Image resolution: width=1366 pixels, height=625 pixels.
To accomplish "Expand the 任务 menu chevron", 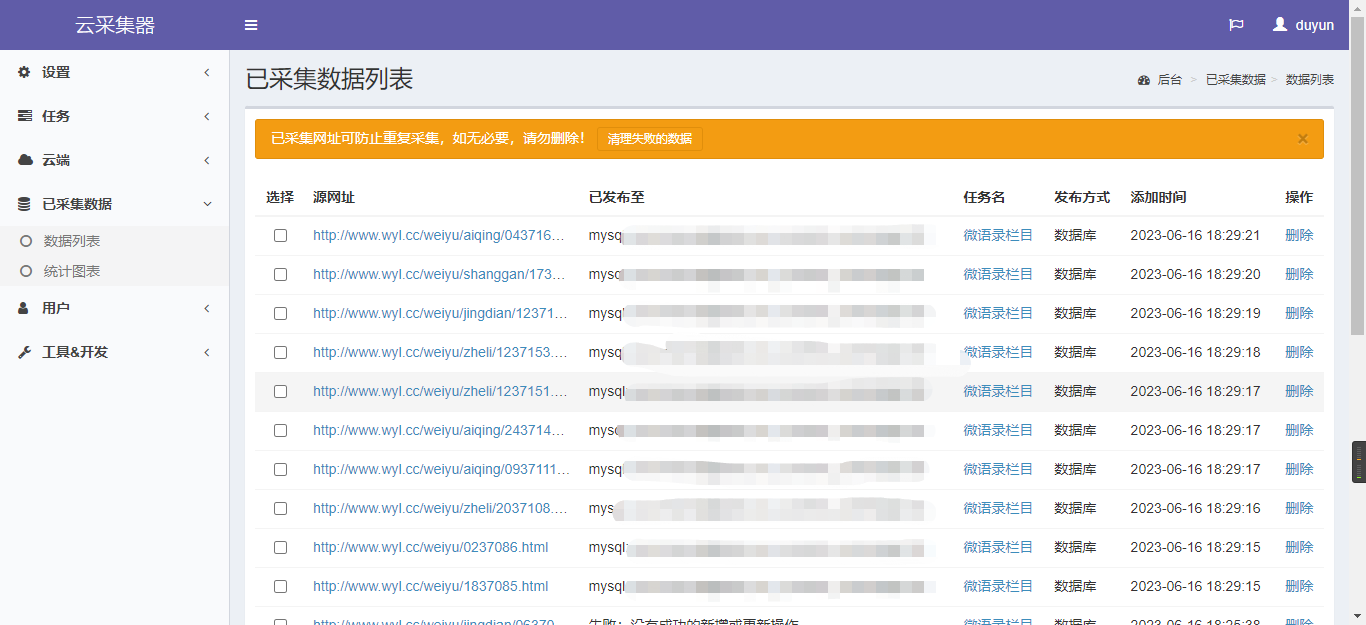I will pyautogui.click(x=207, y=116).
